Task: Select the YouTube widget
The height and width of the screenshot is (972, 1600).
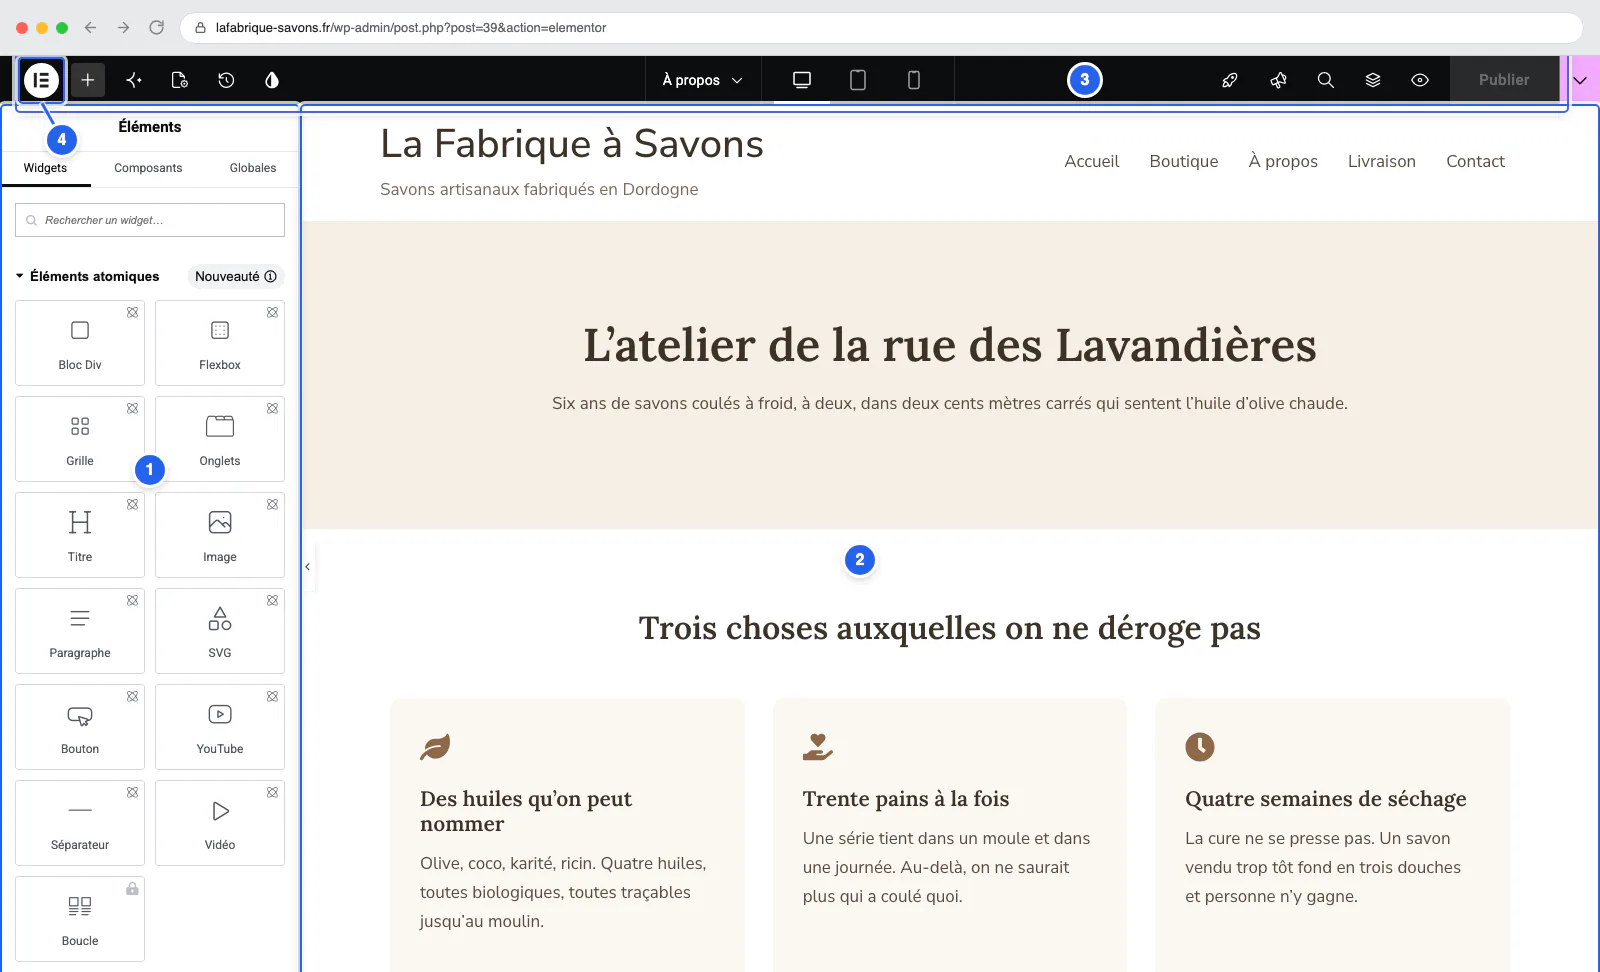Action: click(220, 727)
